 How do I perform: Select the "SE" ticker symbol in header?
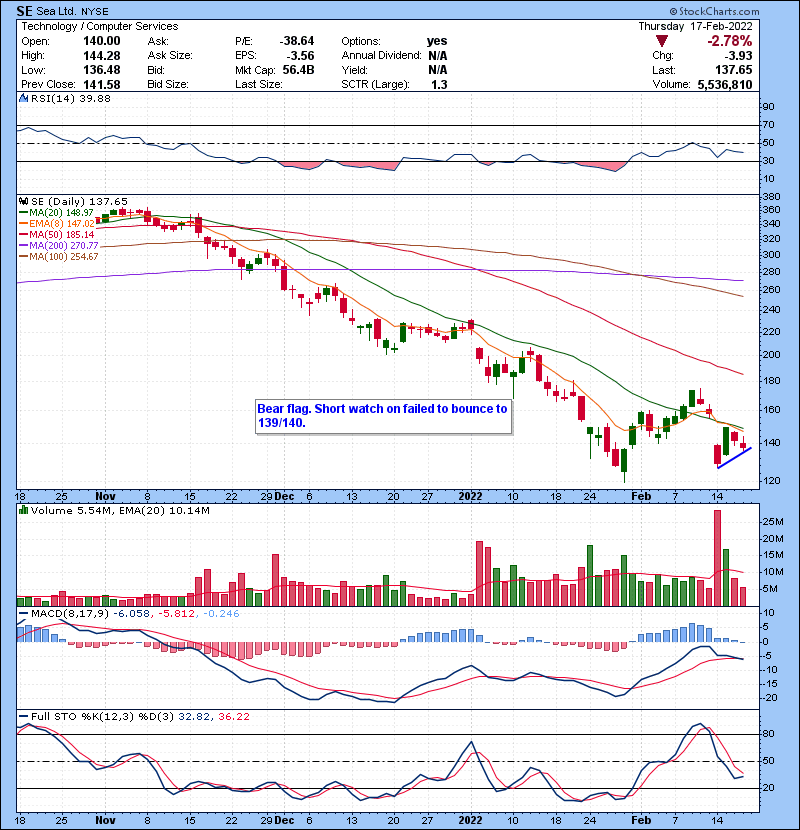pyautogui.click(x=24, y=11)
